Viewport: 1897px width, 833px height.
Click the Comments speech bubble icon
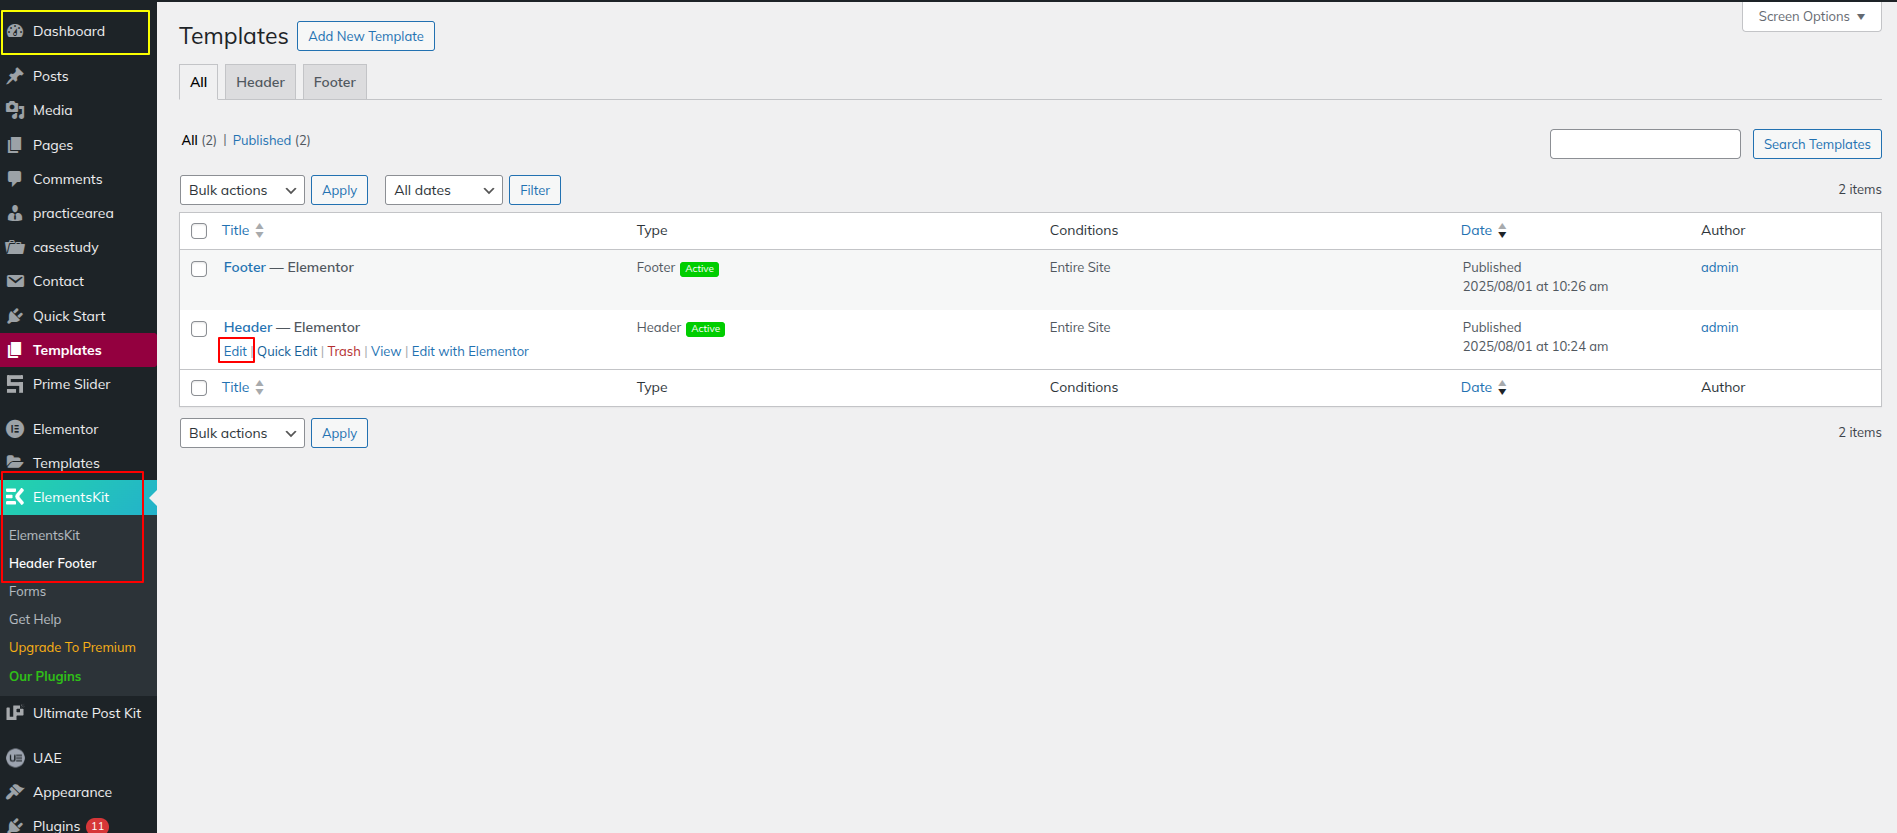[15, 179]
